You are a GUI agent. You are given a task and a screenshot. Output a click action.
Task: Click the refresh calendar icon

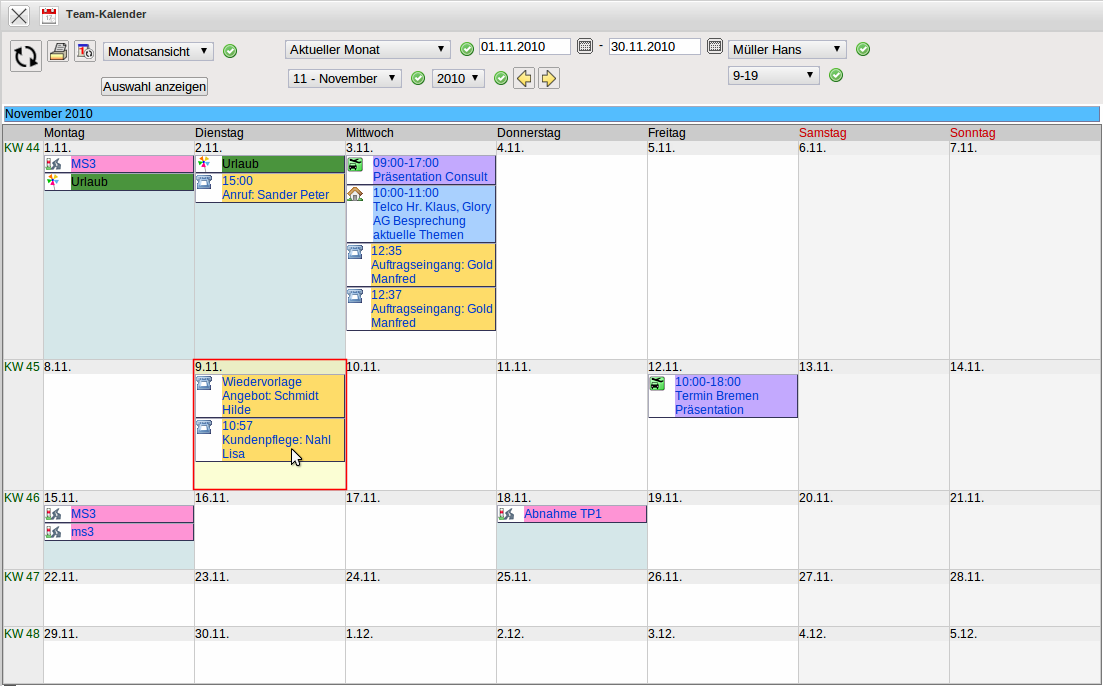point(26,55)
